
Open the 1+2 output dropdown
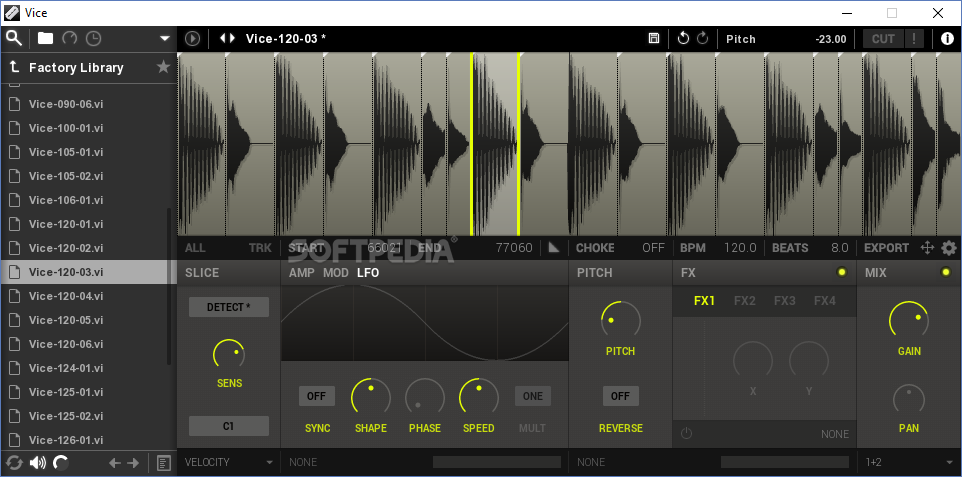[x=910, y=462]
